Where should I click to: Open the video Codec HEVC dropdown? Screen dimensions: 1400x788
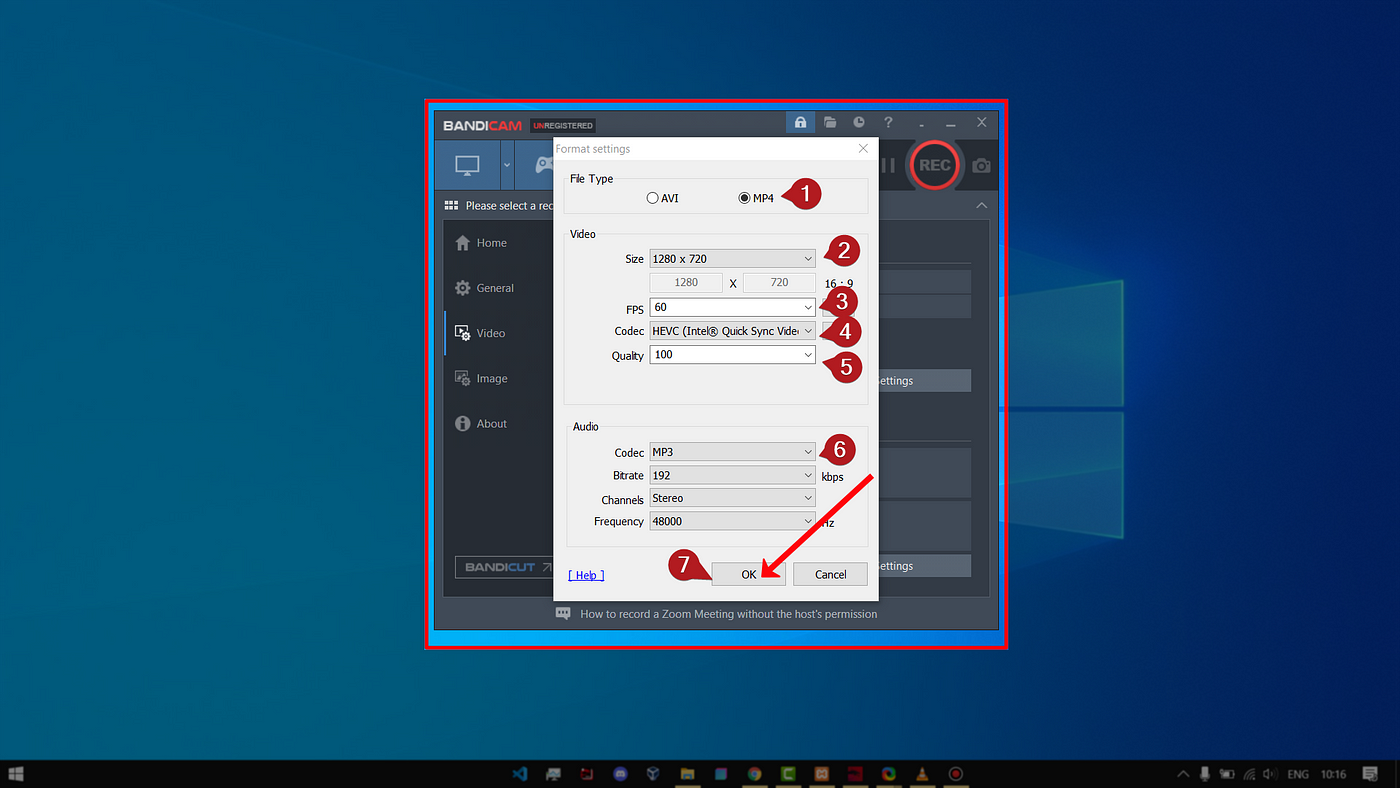coord(733,331)
